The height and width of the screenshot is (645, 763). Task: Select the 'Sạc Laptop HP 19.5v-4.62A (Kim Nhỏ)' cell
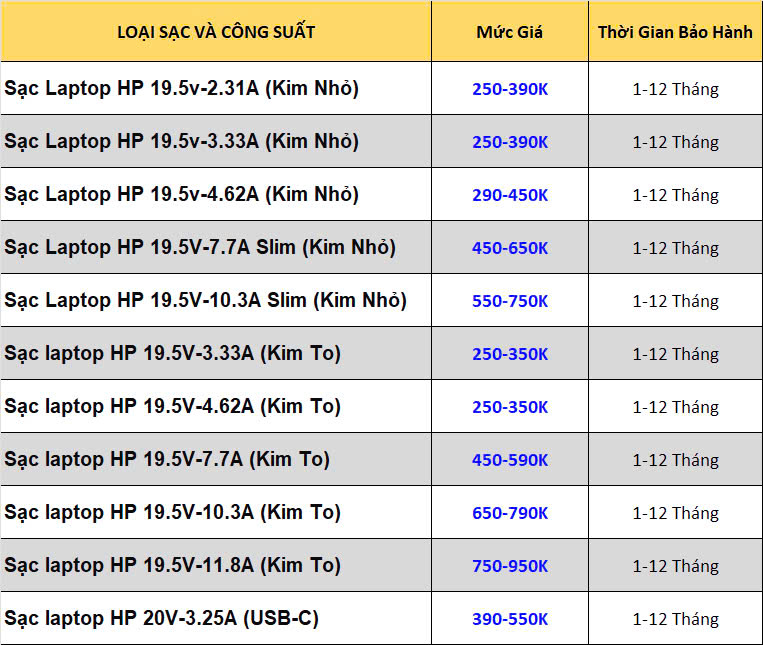click(216, 195)
